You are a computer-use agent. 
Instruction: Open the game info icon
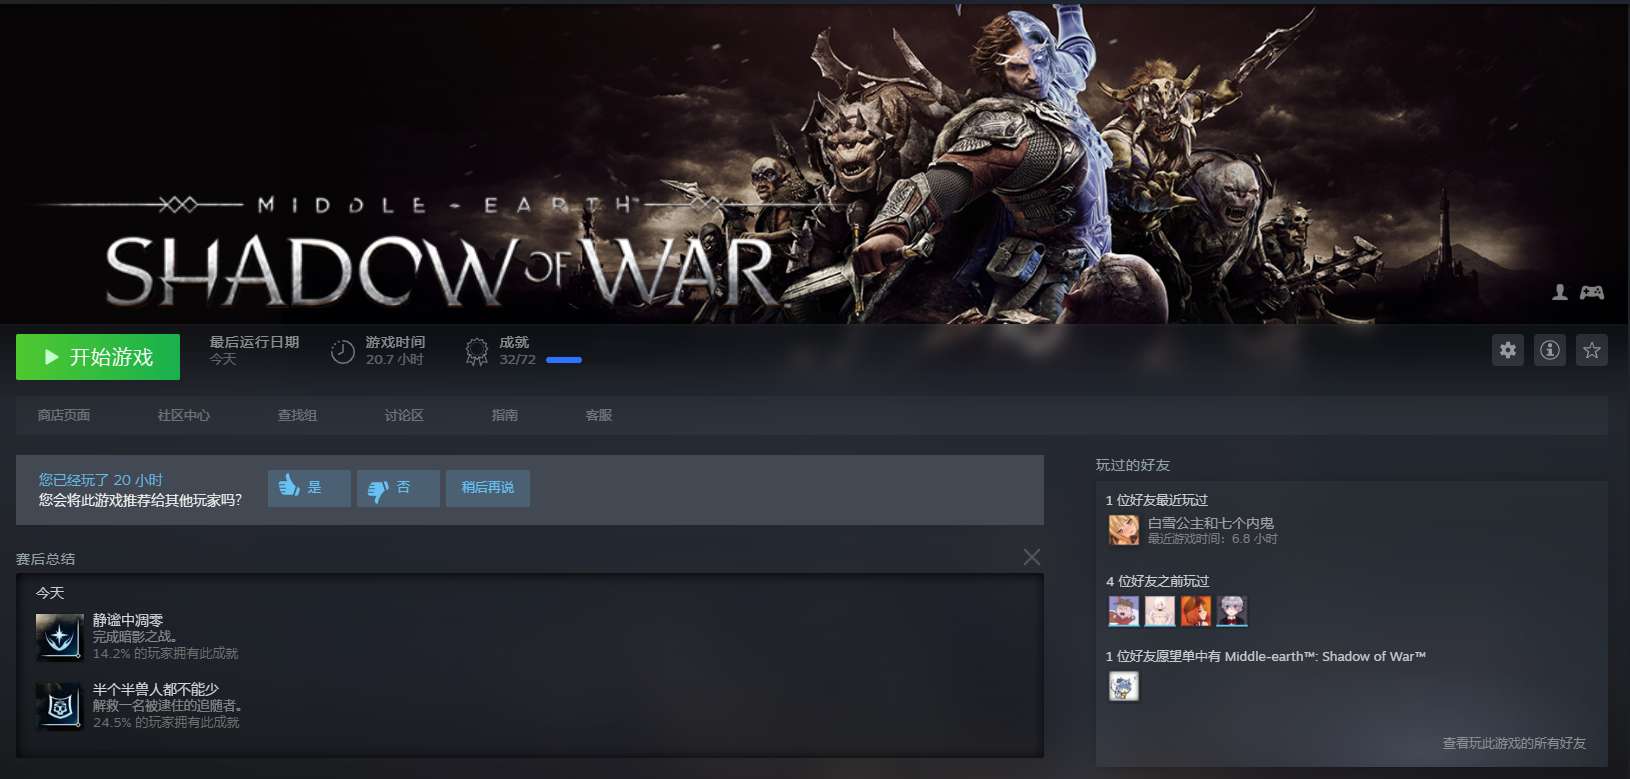1550,350
